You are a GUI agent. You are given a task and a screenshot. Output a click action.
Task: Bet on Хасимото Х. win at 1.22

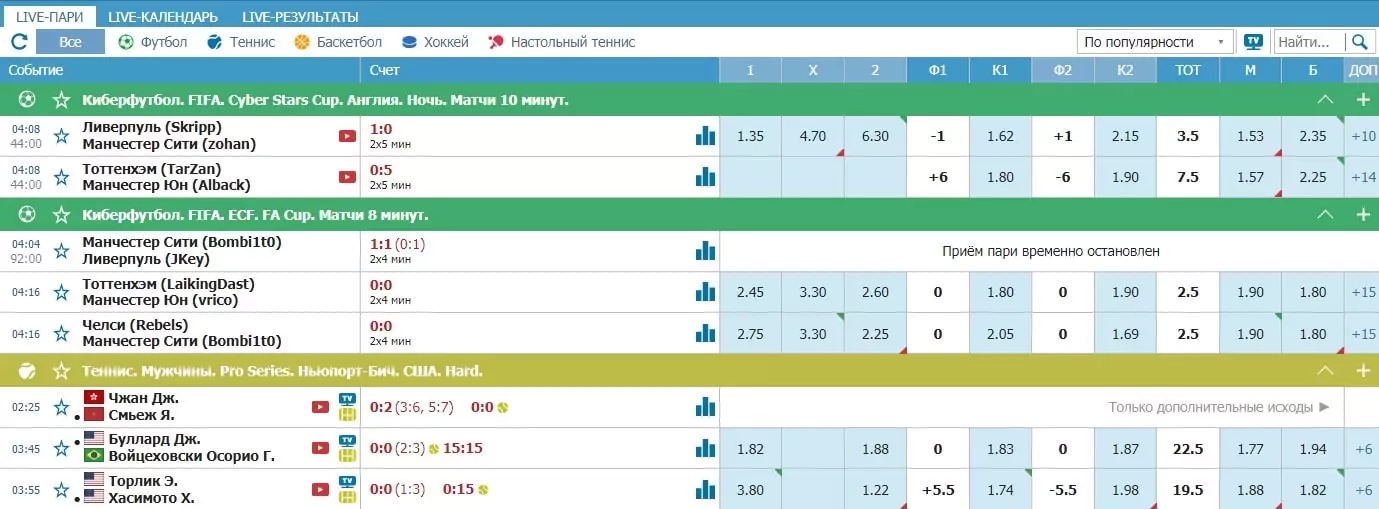pyautogui.click(x=875, y=489)
